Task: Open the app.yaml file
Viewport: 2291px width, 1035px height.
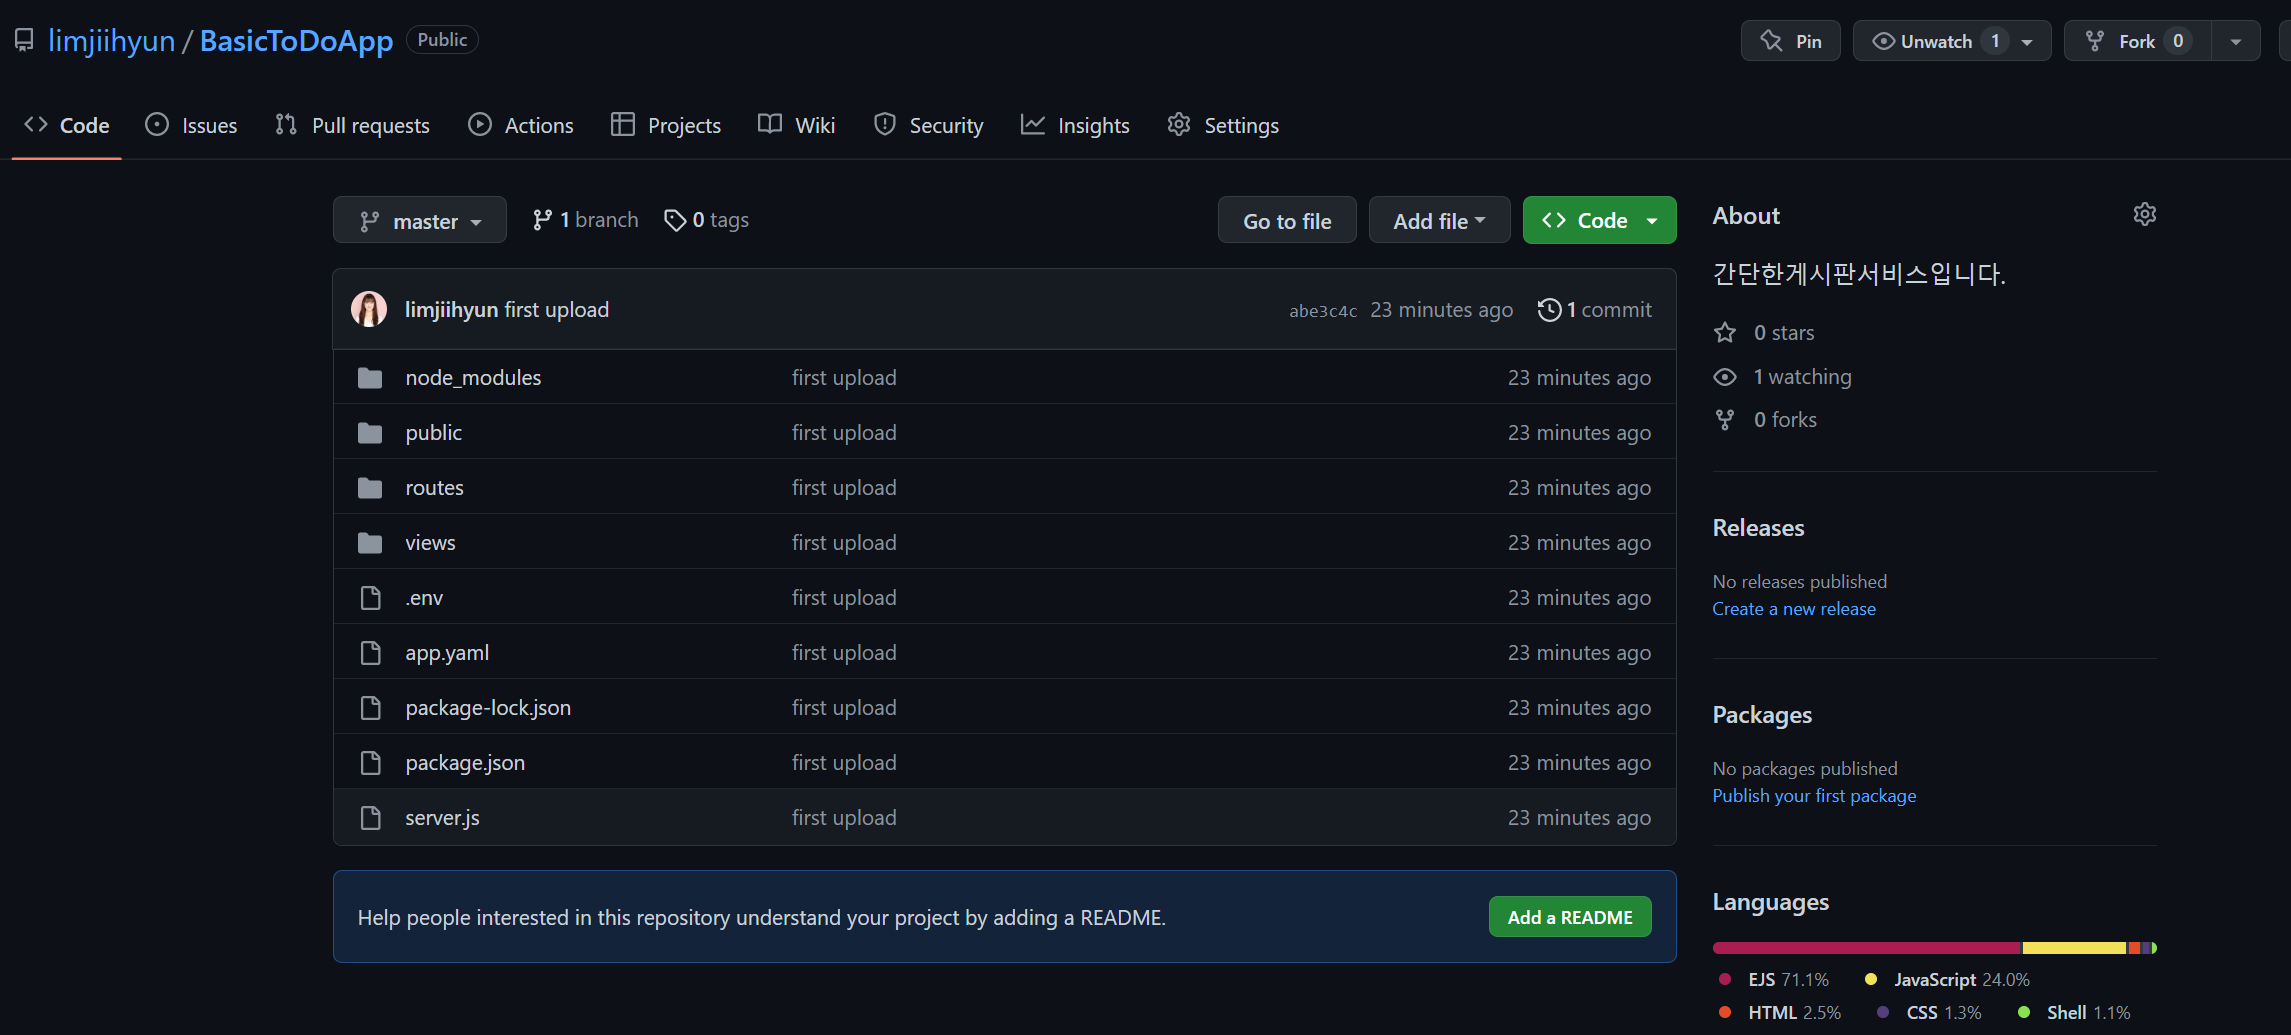Action: (x=447, y=653)
